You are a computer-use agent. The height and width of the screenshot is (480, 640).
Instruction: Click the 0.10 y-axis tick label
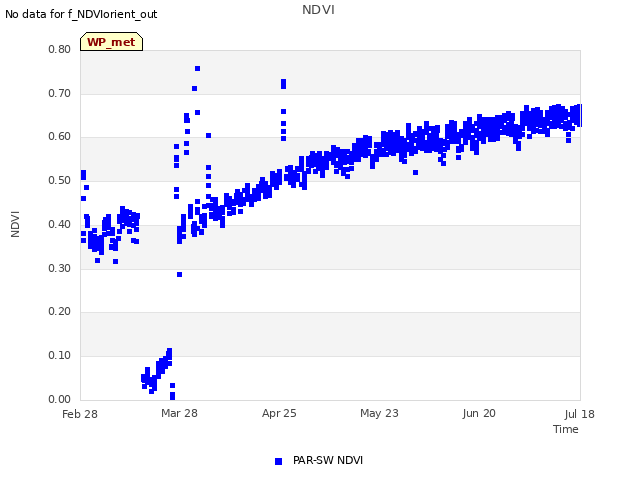60,355
